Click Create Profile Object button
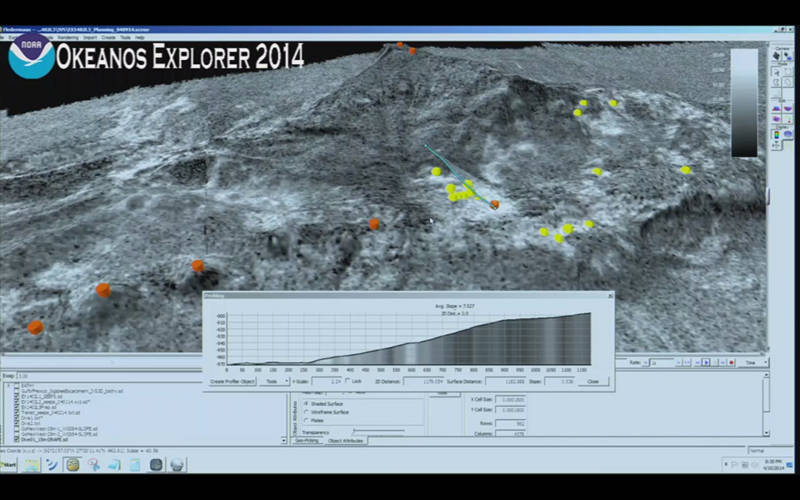The height and width of the screenshot is (500, 800). 233,382
